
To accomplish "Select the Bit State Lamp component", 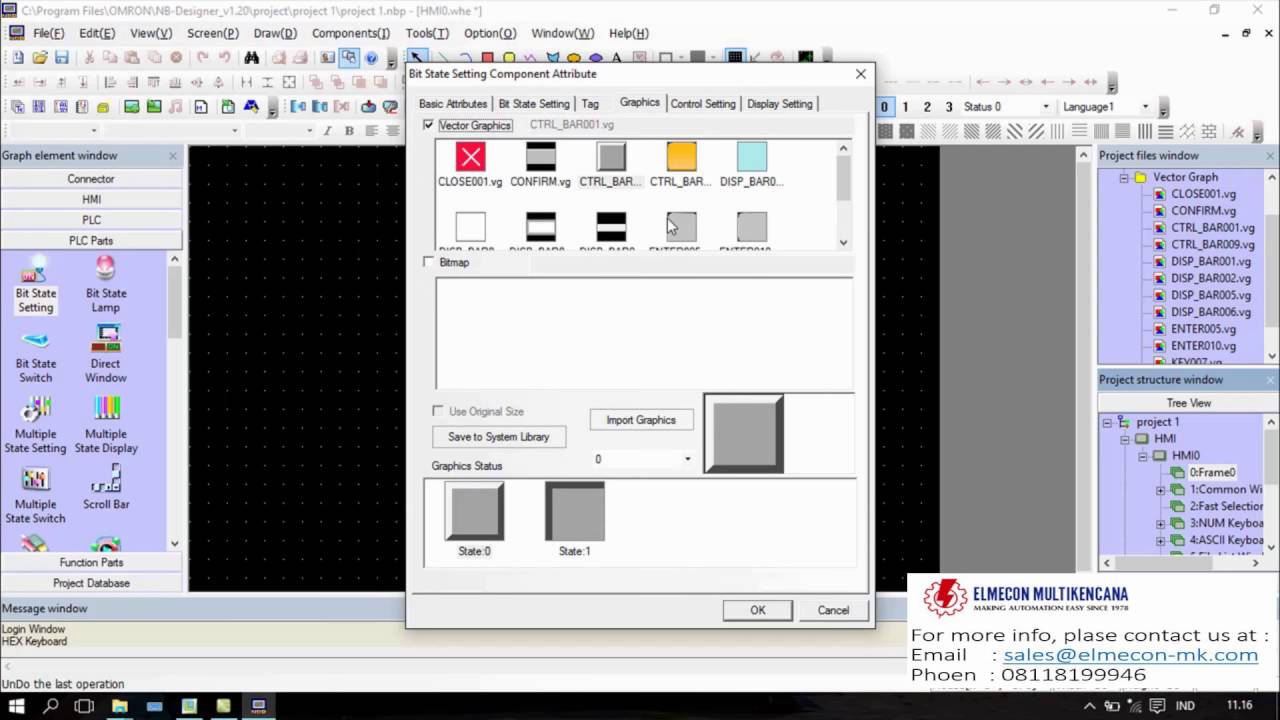I will 106,285.
